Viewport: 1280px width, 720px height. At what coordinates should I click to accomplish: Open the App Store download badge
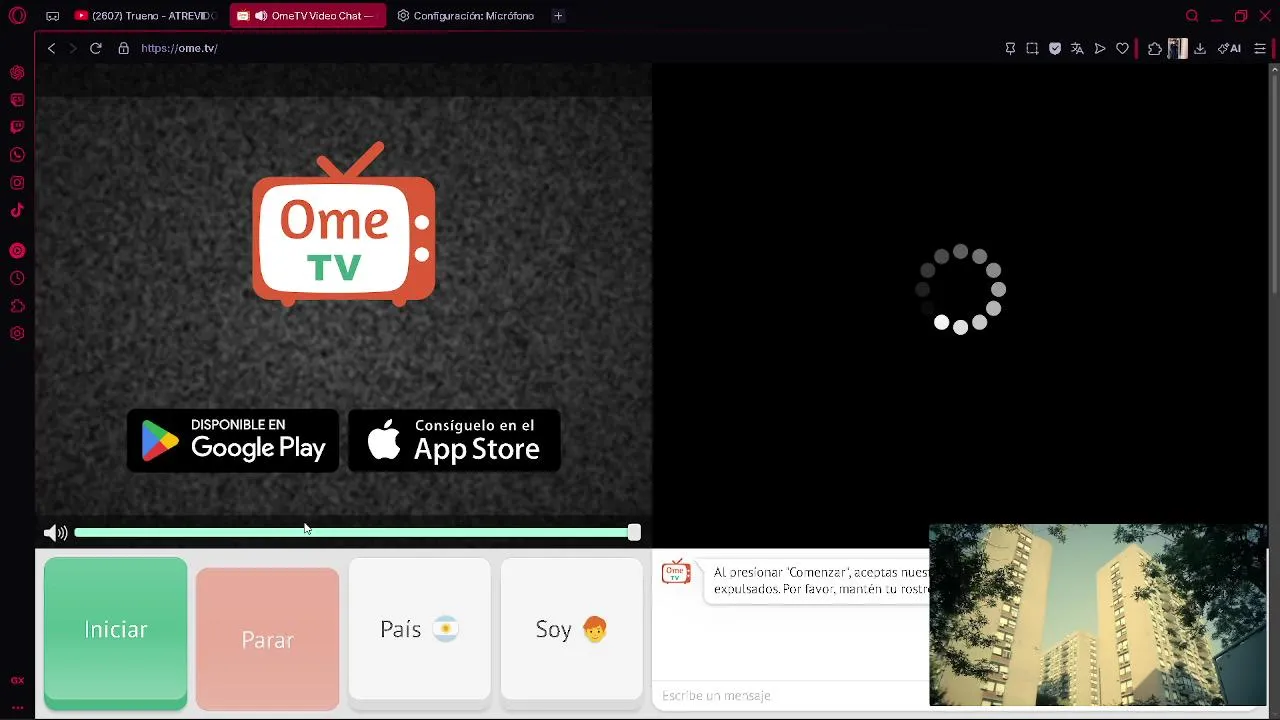point(454,440)
